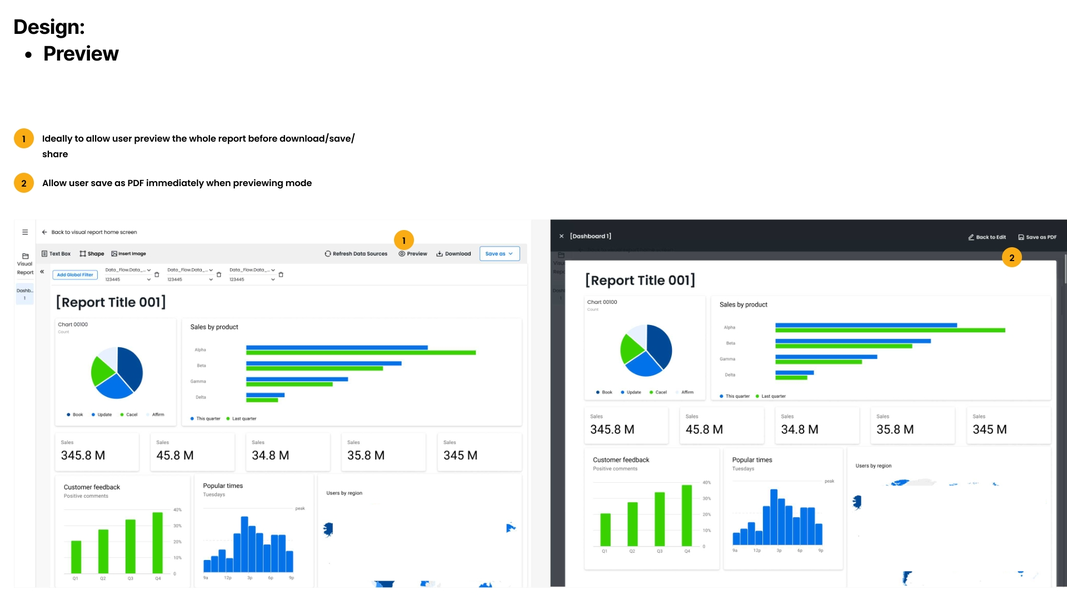
Task: Click the Add Global Filter button
Action: (75, 275)
